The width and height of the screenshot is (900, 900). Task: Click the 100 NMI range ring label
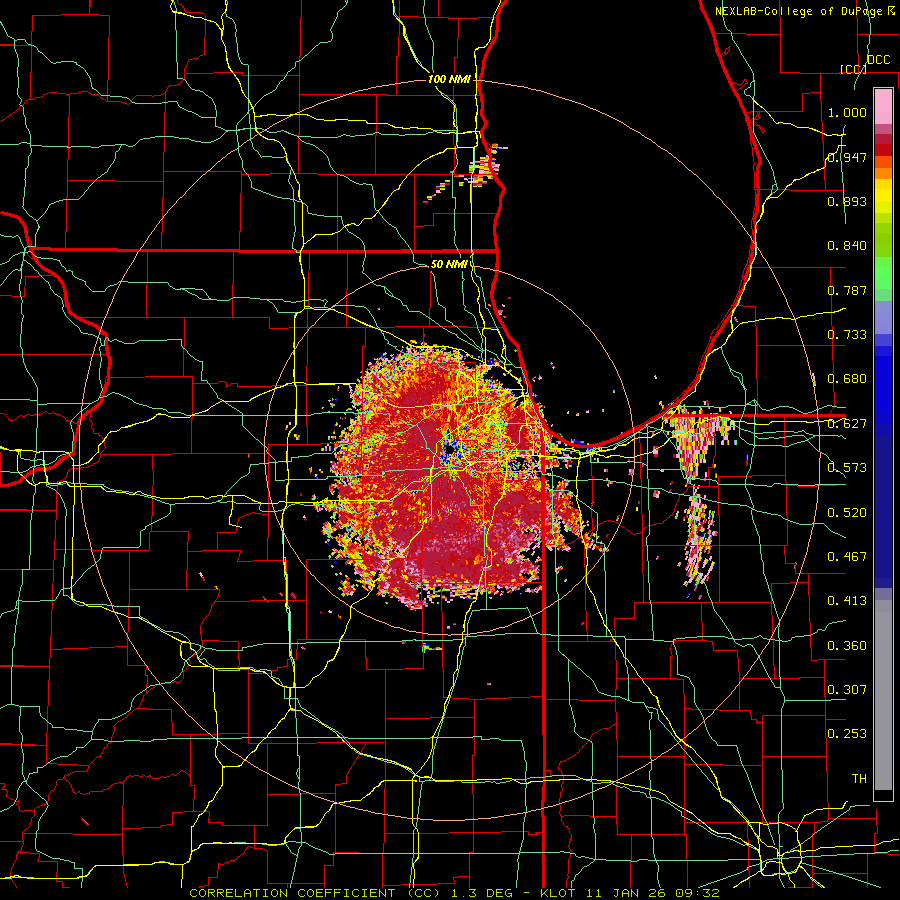pos(449,79)
